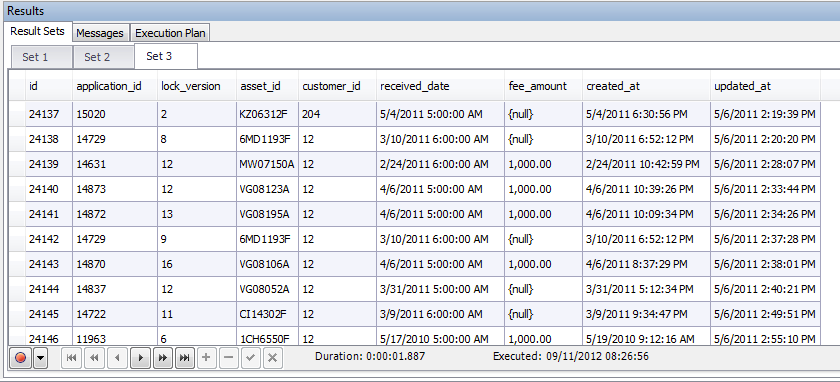The width and height of the screenshot is (840, 382).
Task: Click created_at cell 5/4/2011 6:30:56 PM
Action: pos(647,114)
